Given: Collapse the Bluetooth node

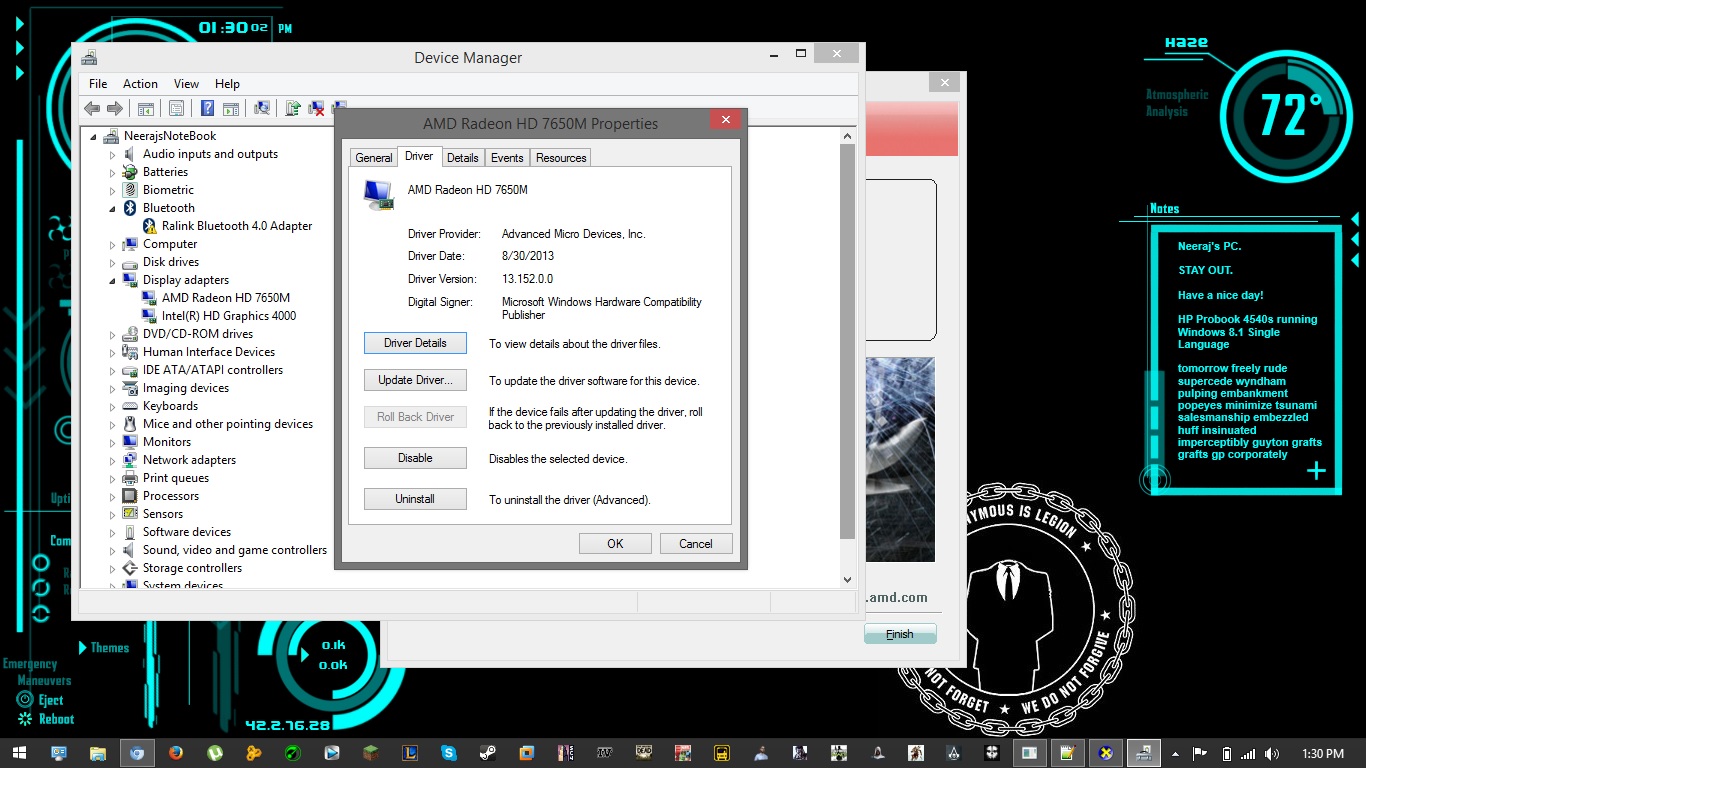Looking at the screenshot, I should point(112,209).
